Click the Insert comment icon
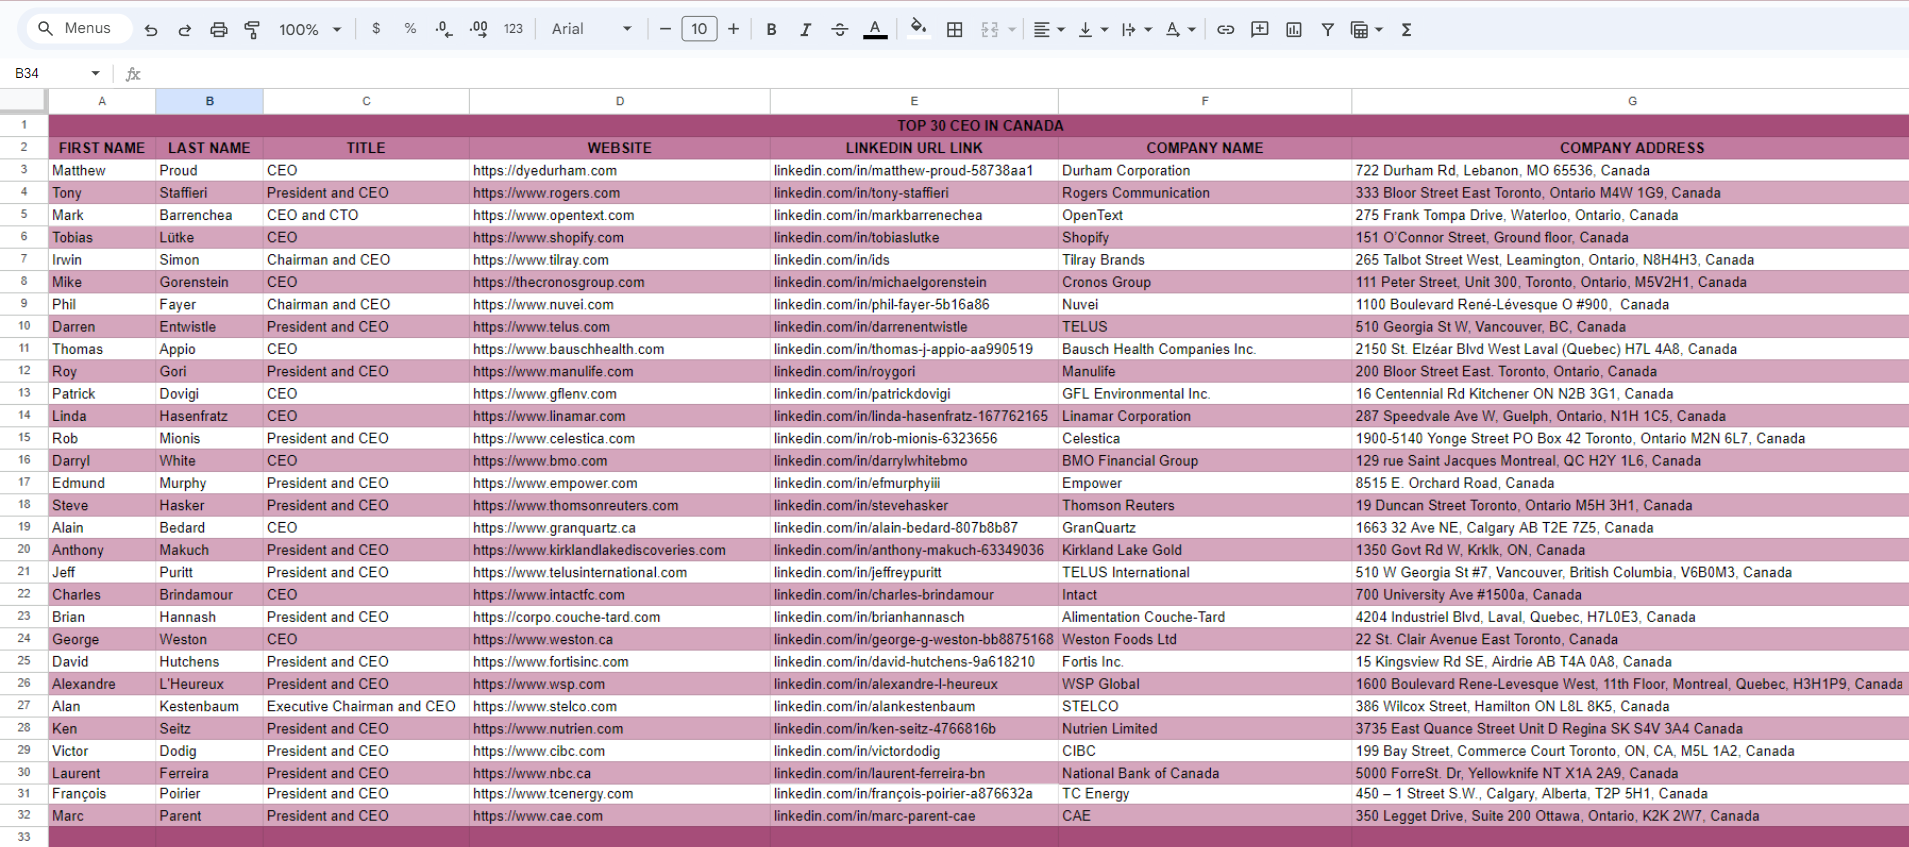This screenshot has height=847, width=1909. [1260, 30]
